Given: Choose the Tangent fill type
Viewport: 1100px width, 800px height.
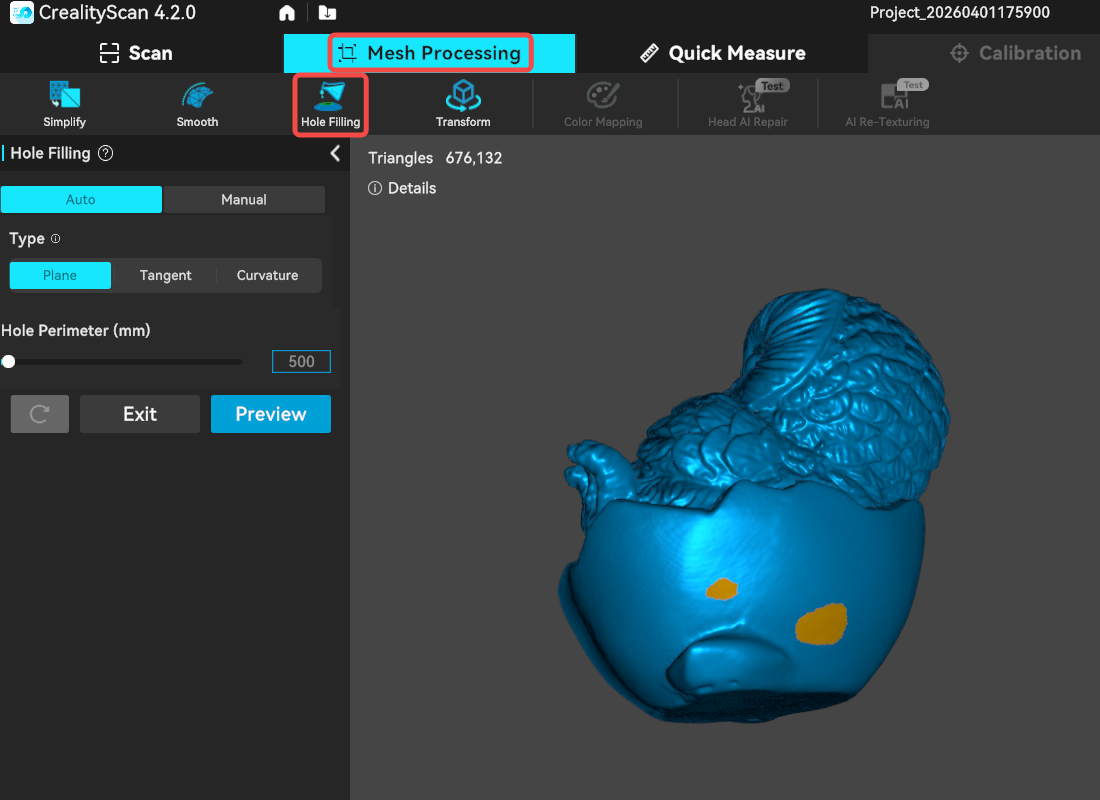Looking at the screenshot, I should pyautogui.click(x=165, y=276).
